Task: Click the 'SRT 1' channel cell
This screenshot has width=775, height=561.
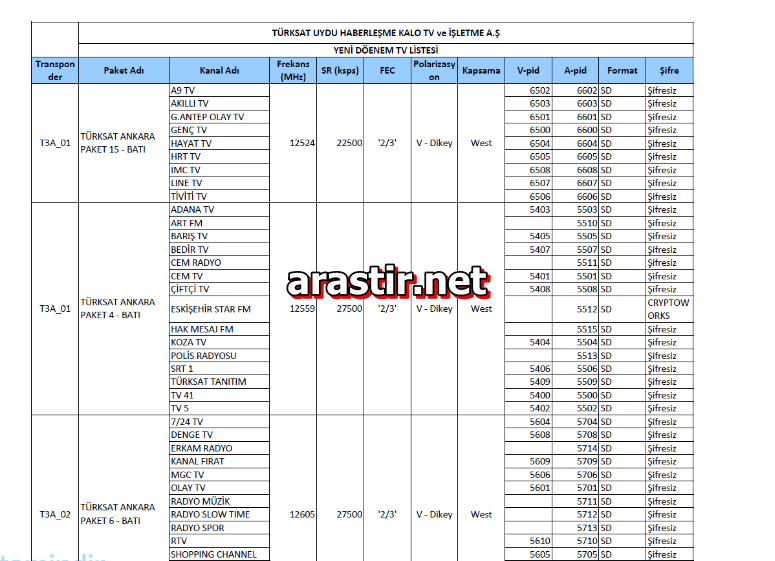Action: coord(219,369)
